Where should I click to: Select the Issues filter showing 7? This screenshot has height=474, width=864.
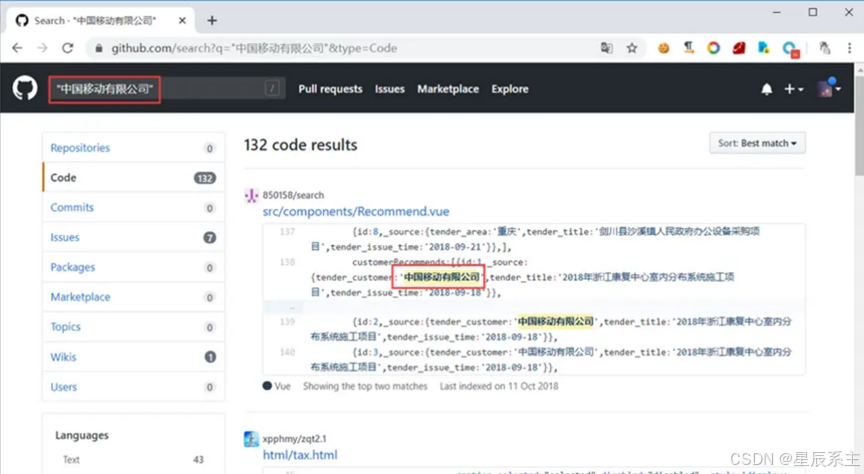pyautogui.click(x=133, y=237)
